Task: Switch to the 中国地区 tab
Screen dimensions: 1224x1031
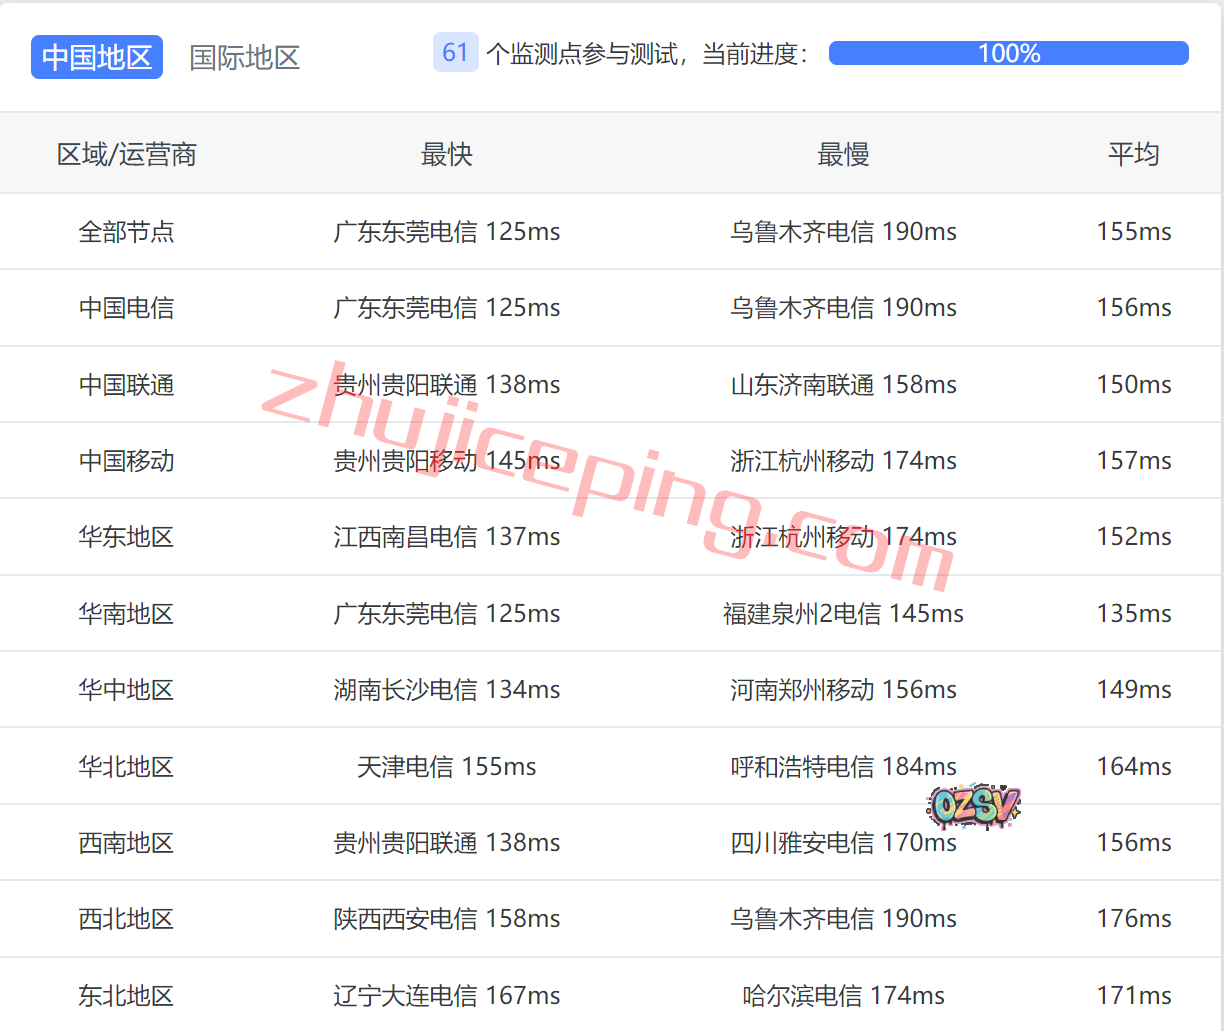Action: pos(97,57)
